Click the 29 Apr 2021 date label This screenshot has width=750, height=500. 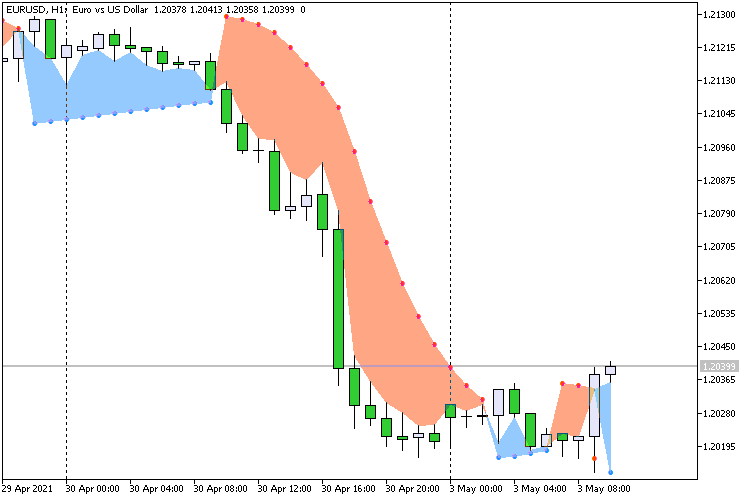click(x=27, y=489)
